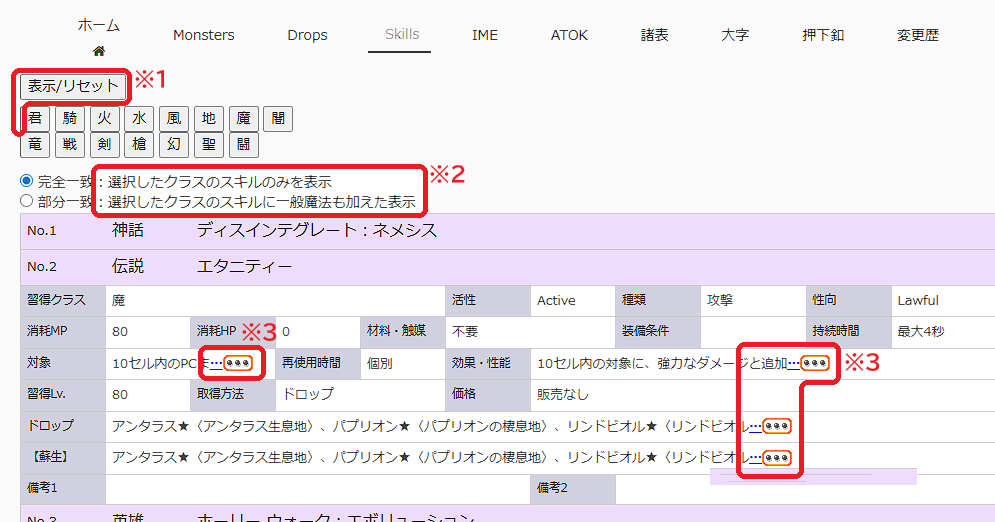
Task: Click the Lawful value cell
Action: click(943, 301)
